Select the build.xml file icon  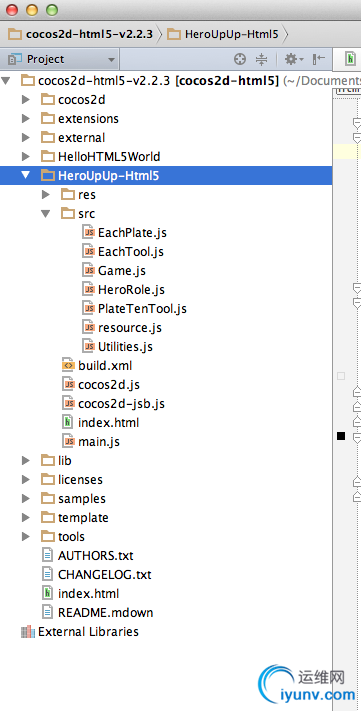click(x=68, y=365)
